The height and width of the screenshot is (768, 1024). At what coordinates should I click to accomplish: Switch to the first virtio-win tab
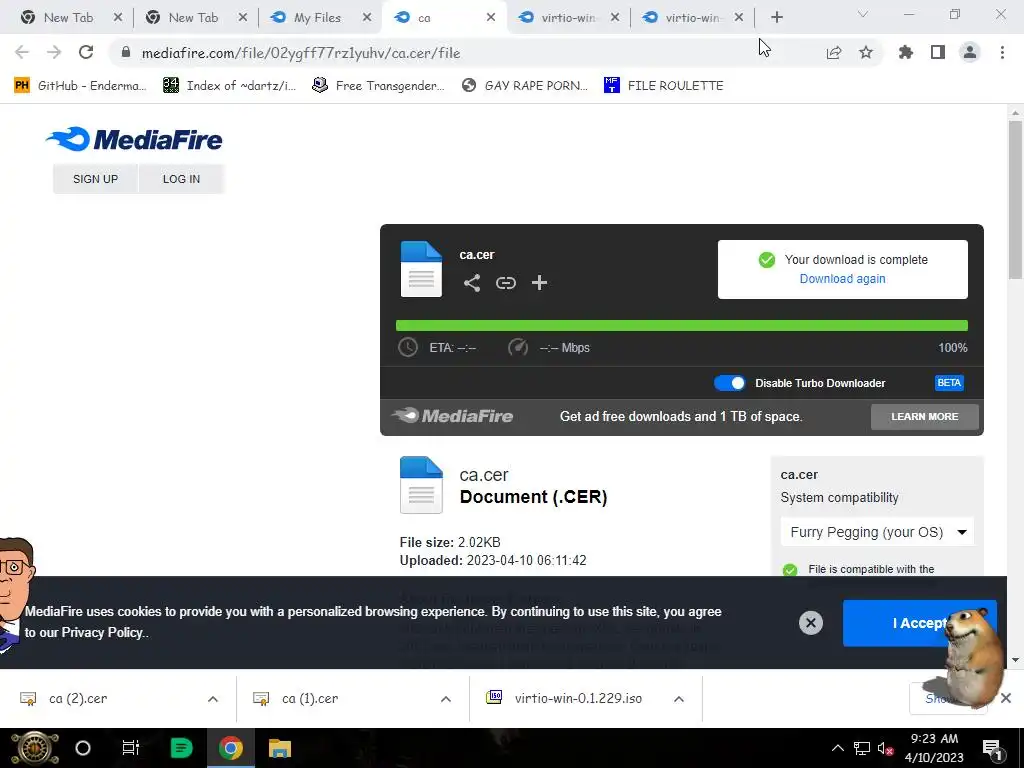pos(567,18)
